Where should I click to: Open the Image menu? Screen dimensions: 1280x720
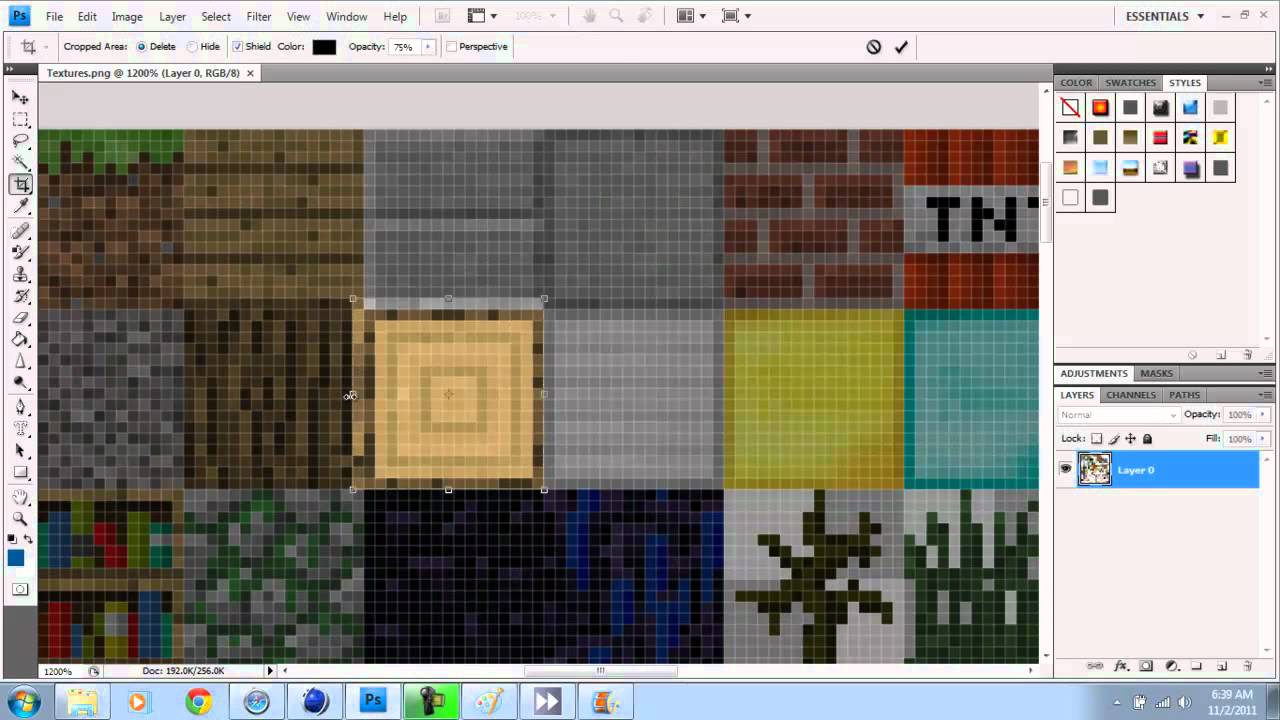click(x=127, y=17)
